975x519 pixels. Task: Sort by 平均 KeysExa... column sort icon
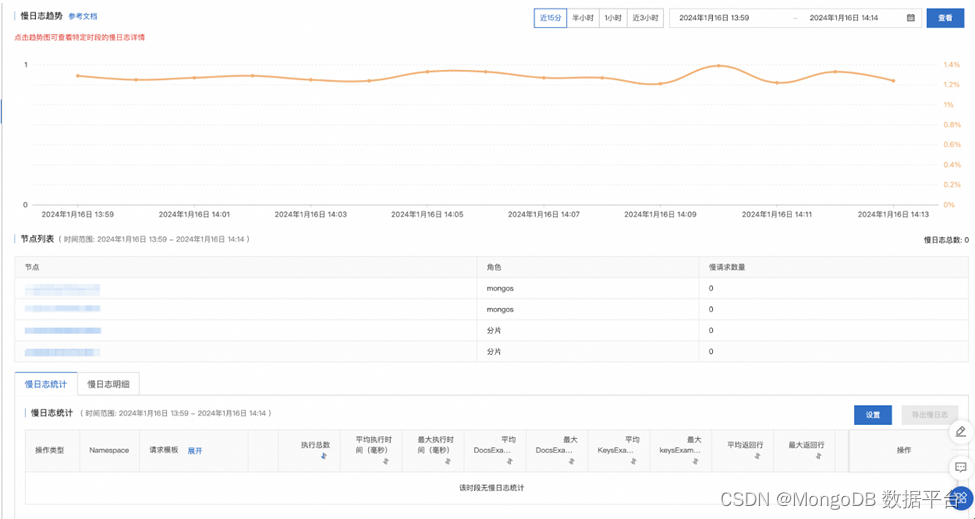pyautogui.click(x=633, y=461)
